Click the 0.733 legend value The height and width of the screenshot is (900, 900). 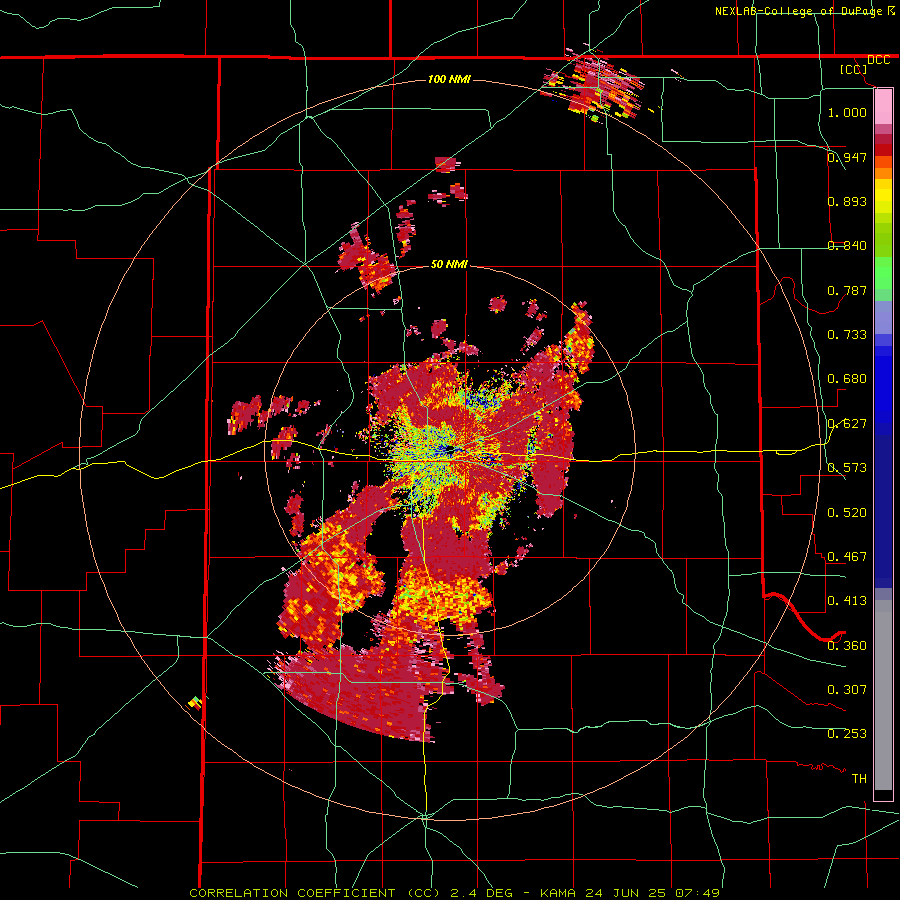tap(847, 334)
